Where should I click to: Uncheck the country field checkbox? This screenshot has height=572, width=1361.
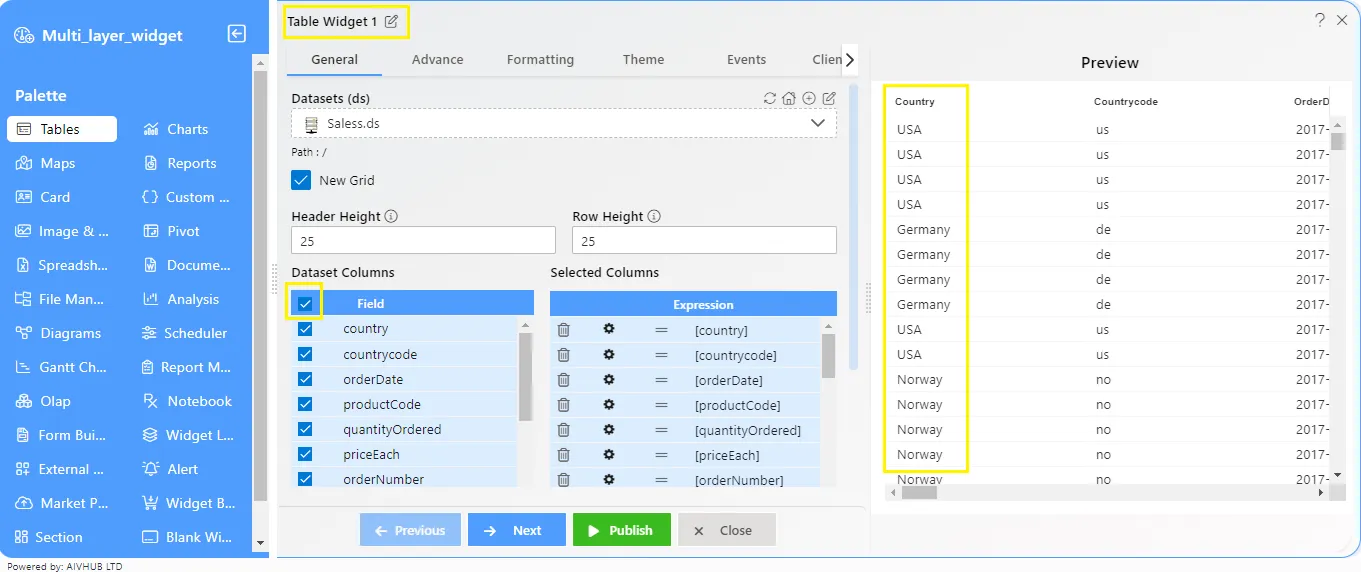coord(305,329)
